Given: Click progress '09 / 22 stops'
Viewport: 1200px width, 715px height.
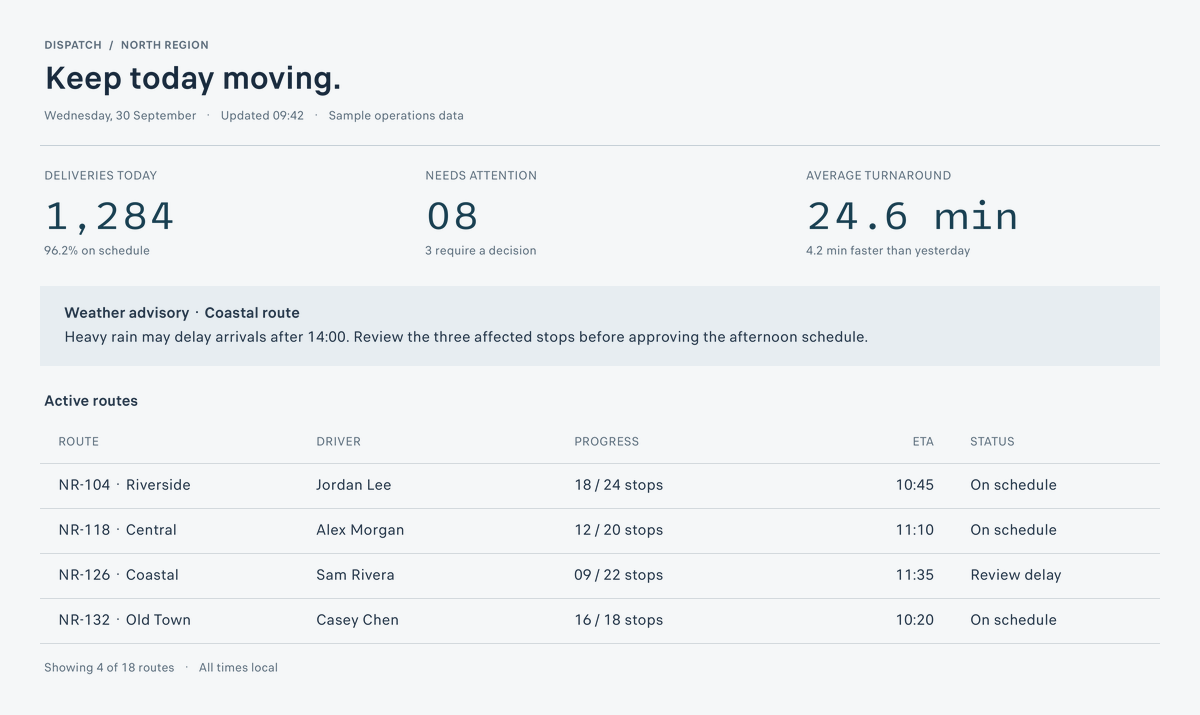Looking at the screenshot, I should [618, 575].
